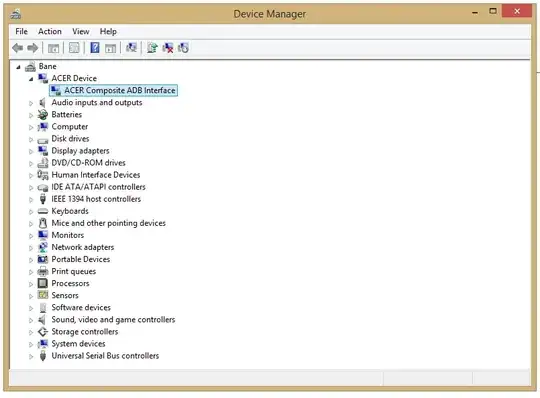
Task: Click the Universal Serial Bus controllers icon
Action: point(43,356)
